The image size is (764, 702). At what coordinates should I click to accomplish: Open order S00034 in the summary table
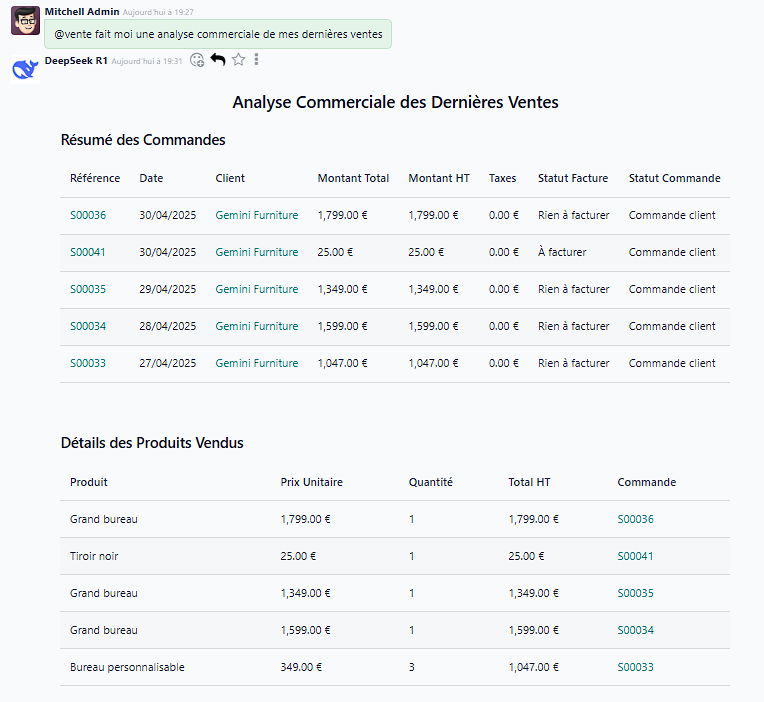coord(88,326)
